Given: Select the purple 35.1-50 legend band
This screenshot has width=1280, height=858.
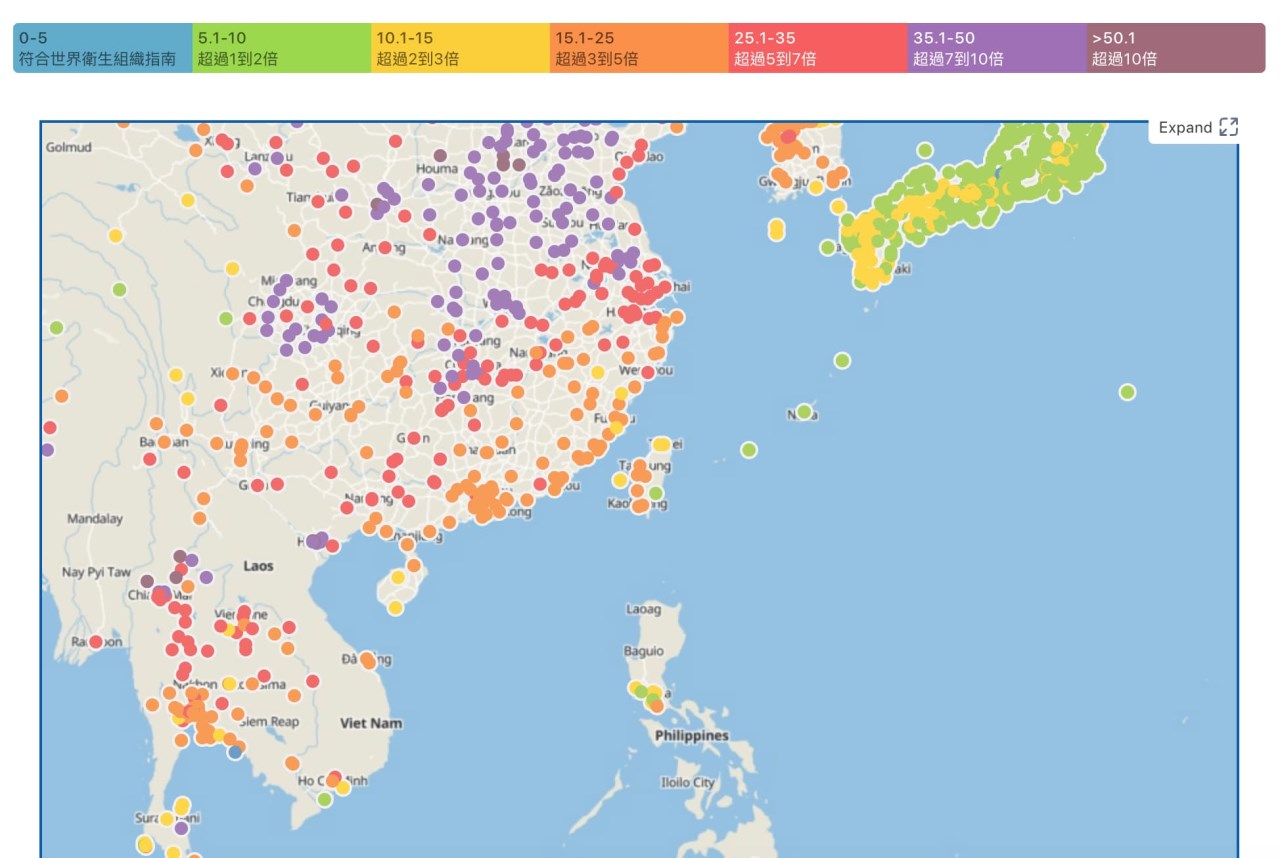Looking at the screenshot, I should [997, 48].
